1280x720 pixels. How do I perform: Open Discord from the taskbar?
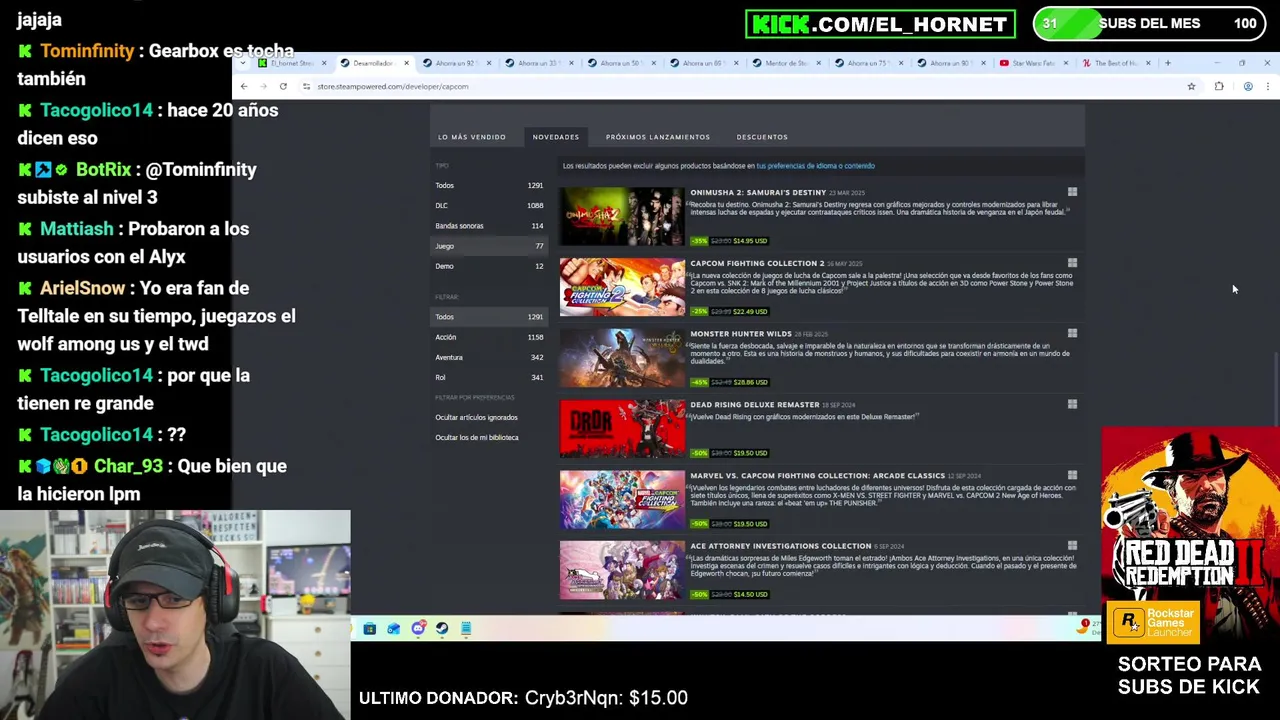click(418, 629)
